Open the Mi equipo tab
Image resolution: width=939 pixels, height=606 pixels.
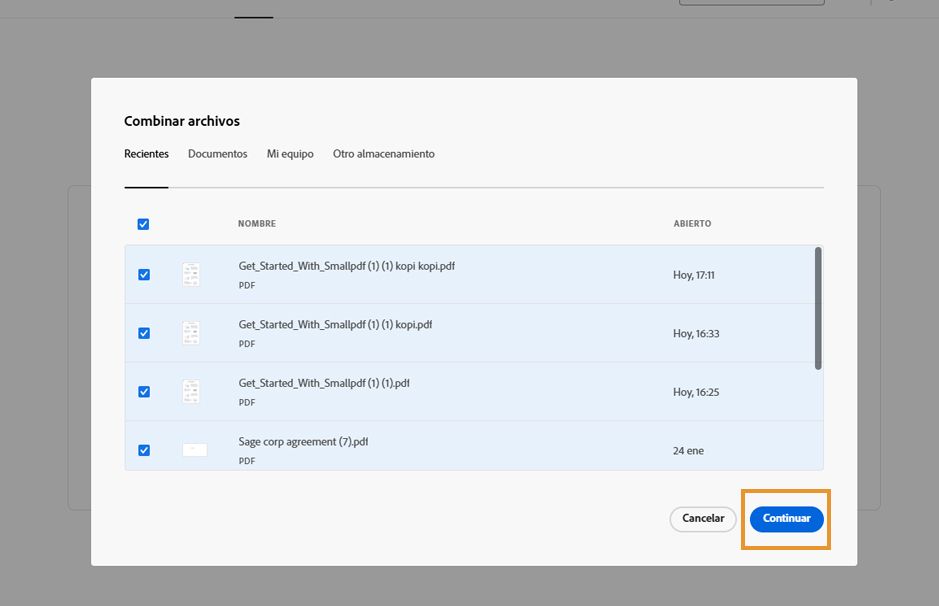[x=290, y=154]
